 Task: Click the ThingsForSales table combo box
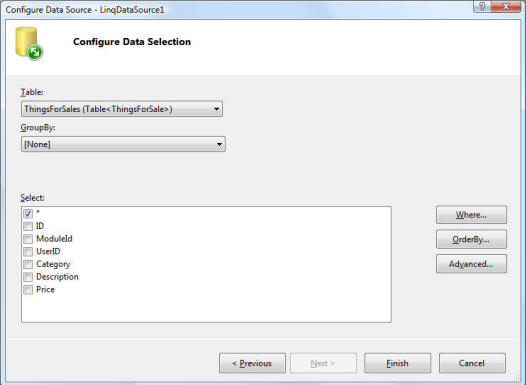tap(122, 109)
